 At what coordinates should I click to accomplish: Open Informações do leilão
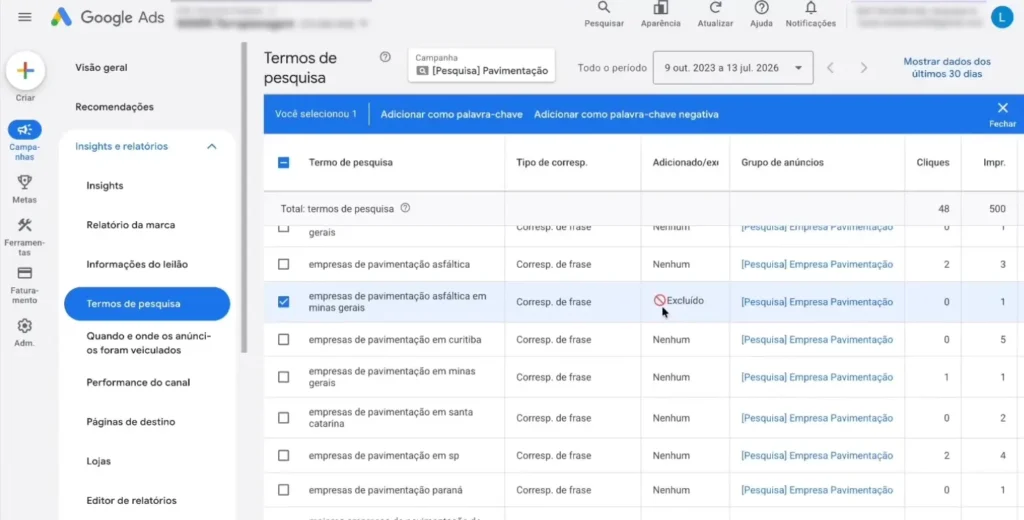tap(137, 265)
